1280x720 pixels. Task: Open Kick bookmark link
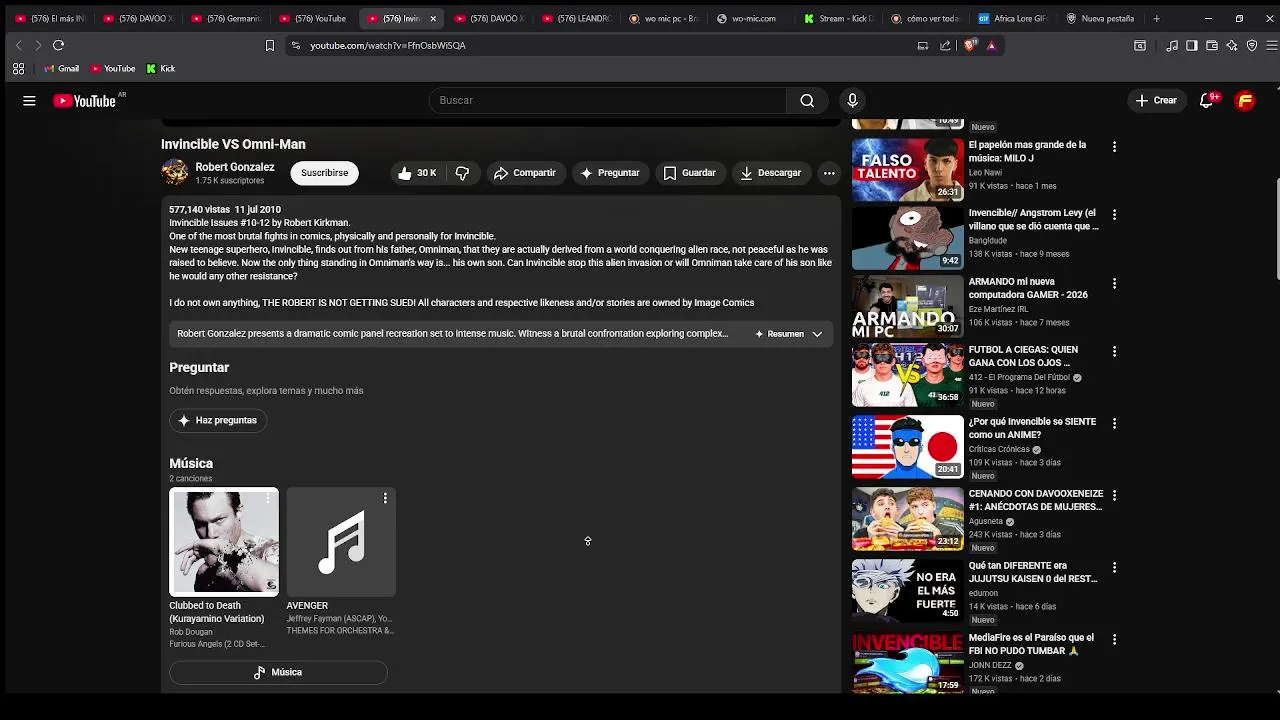[160, 69]
